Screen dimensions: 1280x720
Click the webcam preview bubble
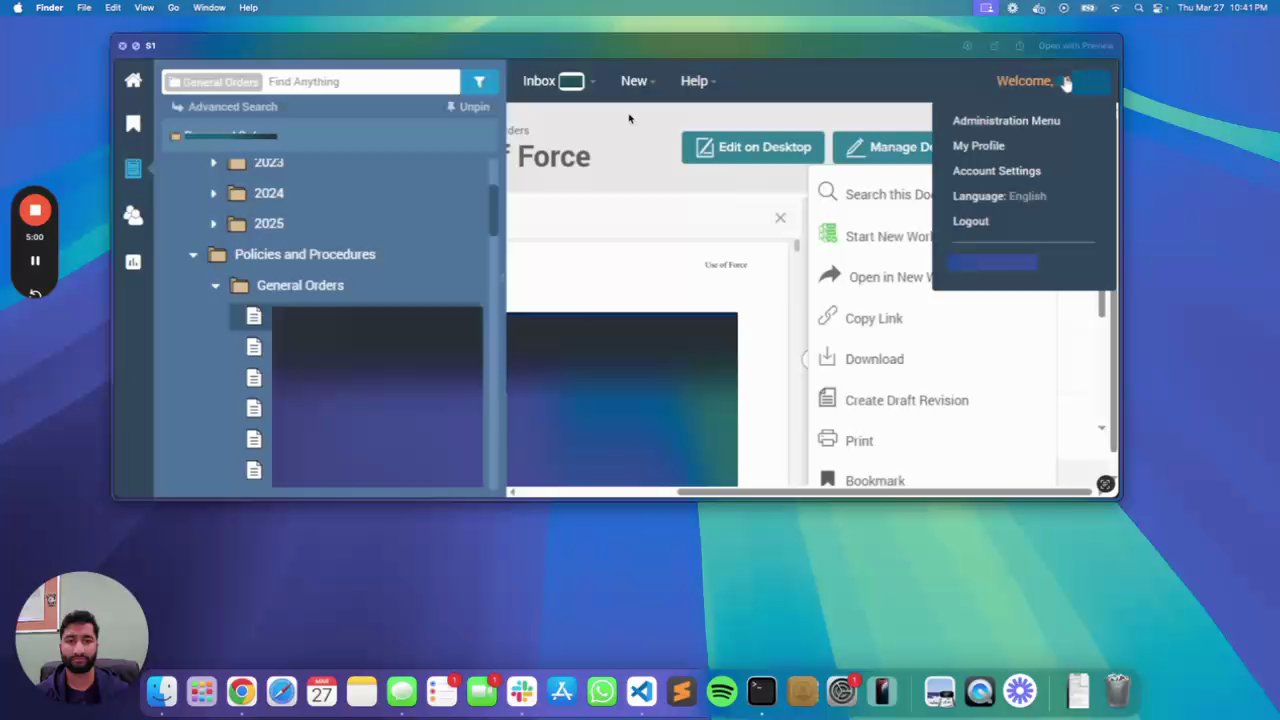click(81, 640)
